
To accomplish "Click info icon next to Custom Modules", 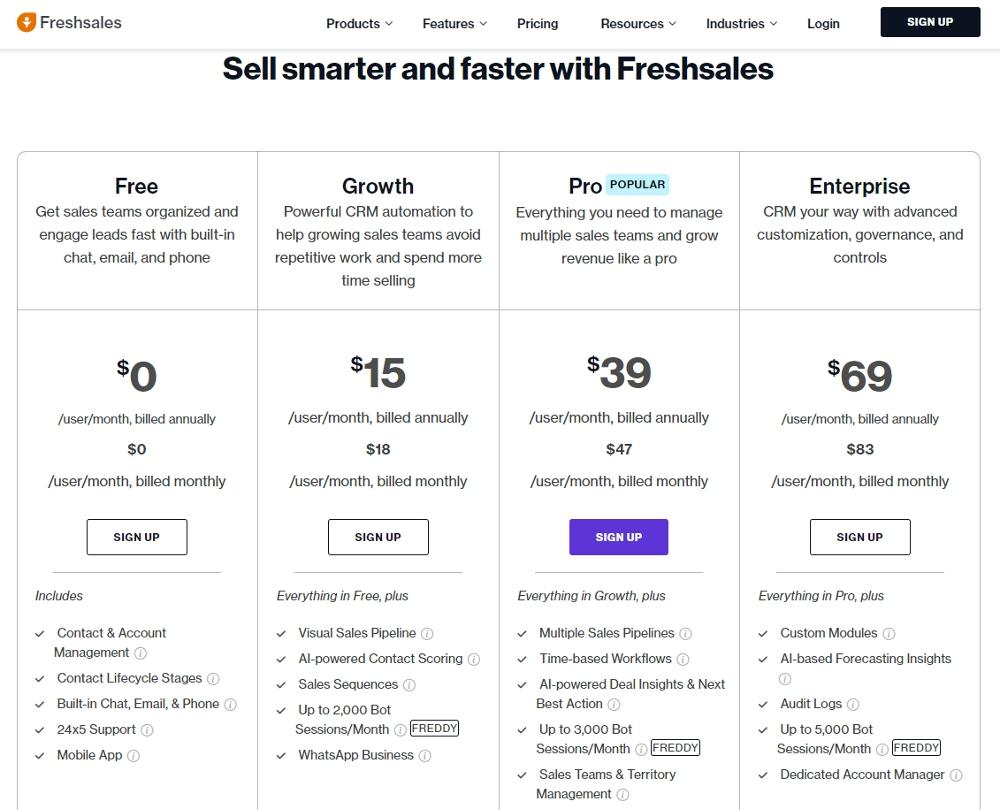I will 889,633.
